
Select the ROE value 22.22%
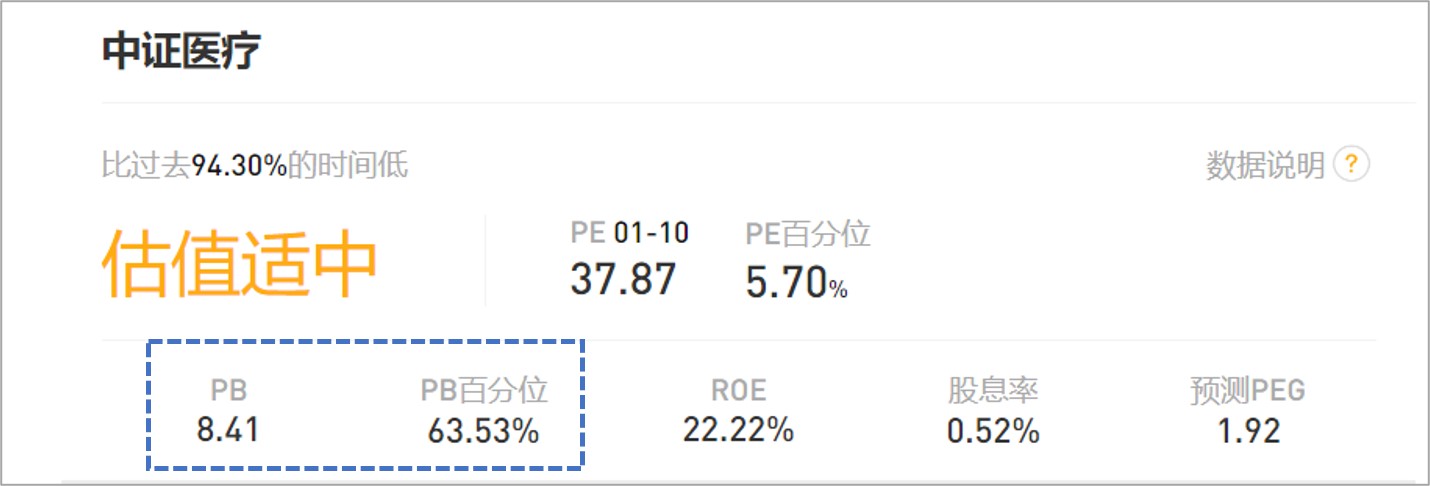[x=738, y=431]
